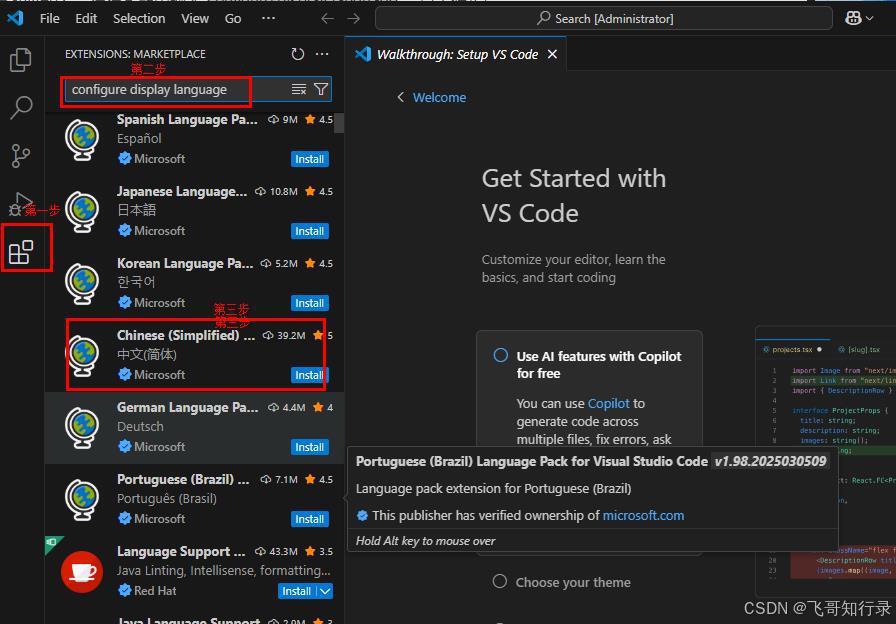This screenshot has width=896, height=624.
Task: Open the Copilot menu in title bar
Action: [x=859, y=18]
